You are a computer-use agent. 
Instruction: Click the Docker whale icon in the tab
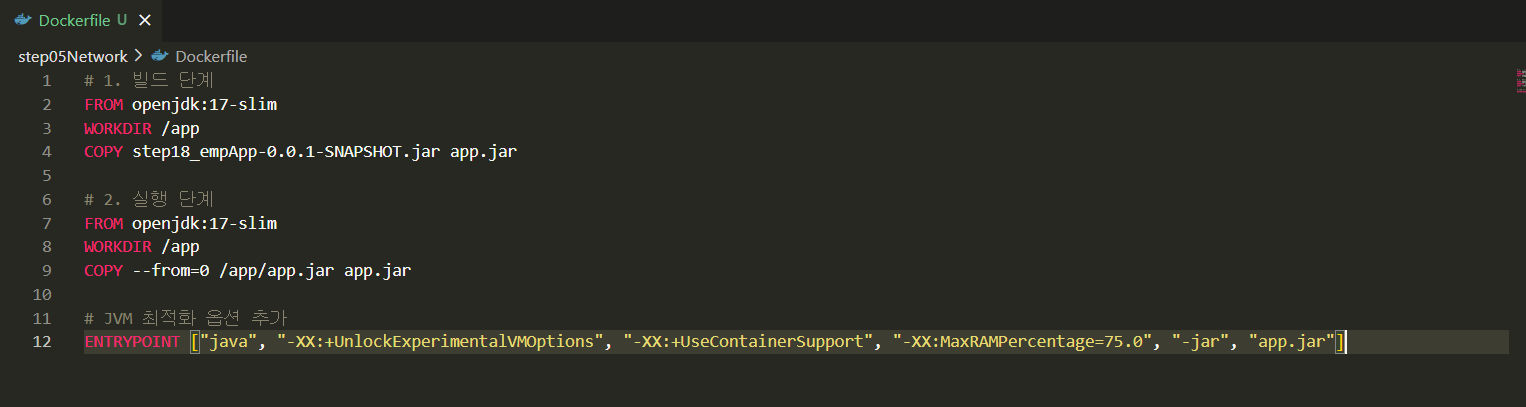click(x=23, y=20)
